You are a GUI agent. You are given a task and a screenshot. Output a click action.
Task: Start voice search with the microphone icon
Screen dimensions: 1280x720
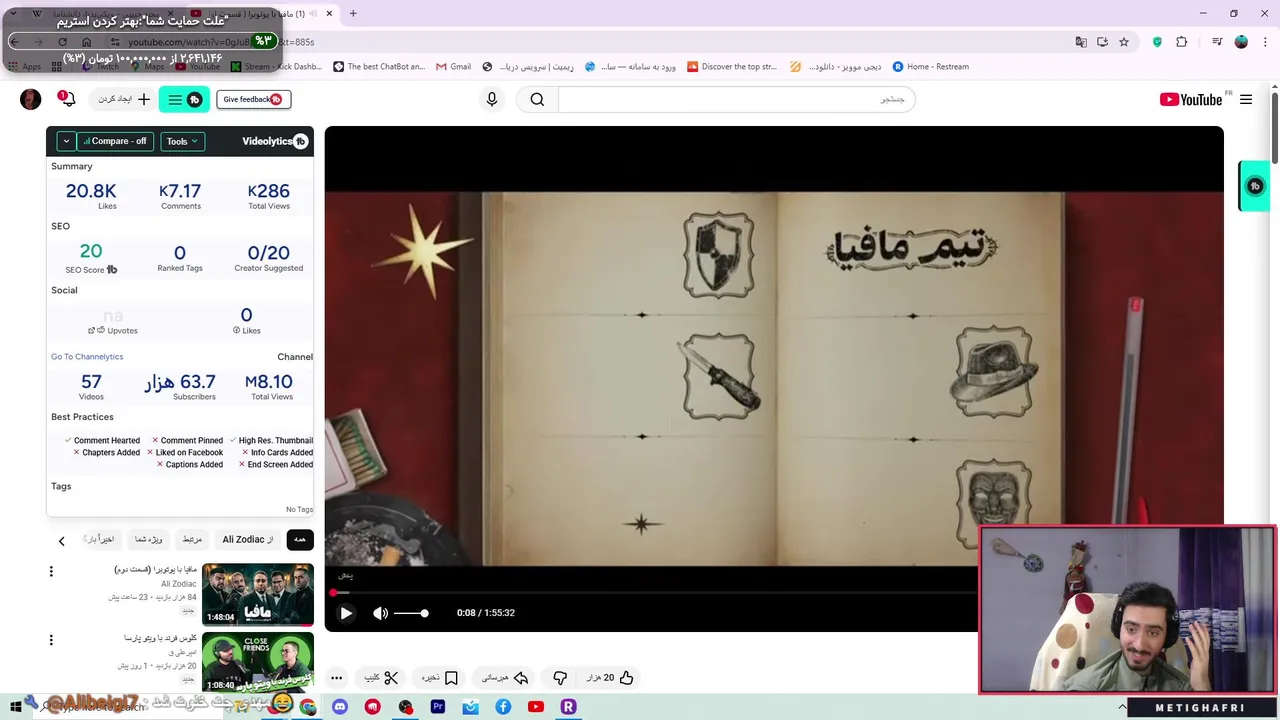pos(491,99)
